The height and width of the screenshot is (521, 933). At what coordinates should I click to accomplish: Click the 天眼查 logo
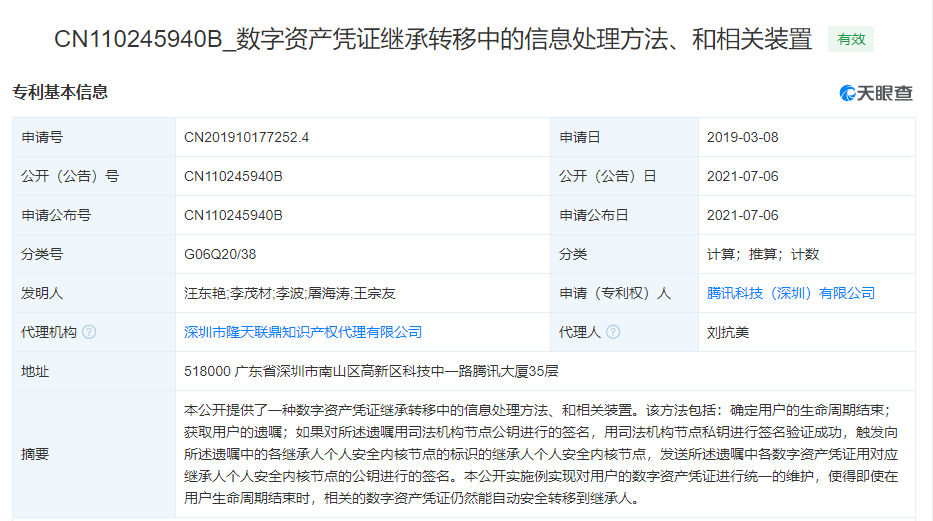click(x=876, y=93)
